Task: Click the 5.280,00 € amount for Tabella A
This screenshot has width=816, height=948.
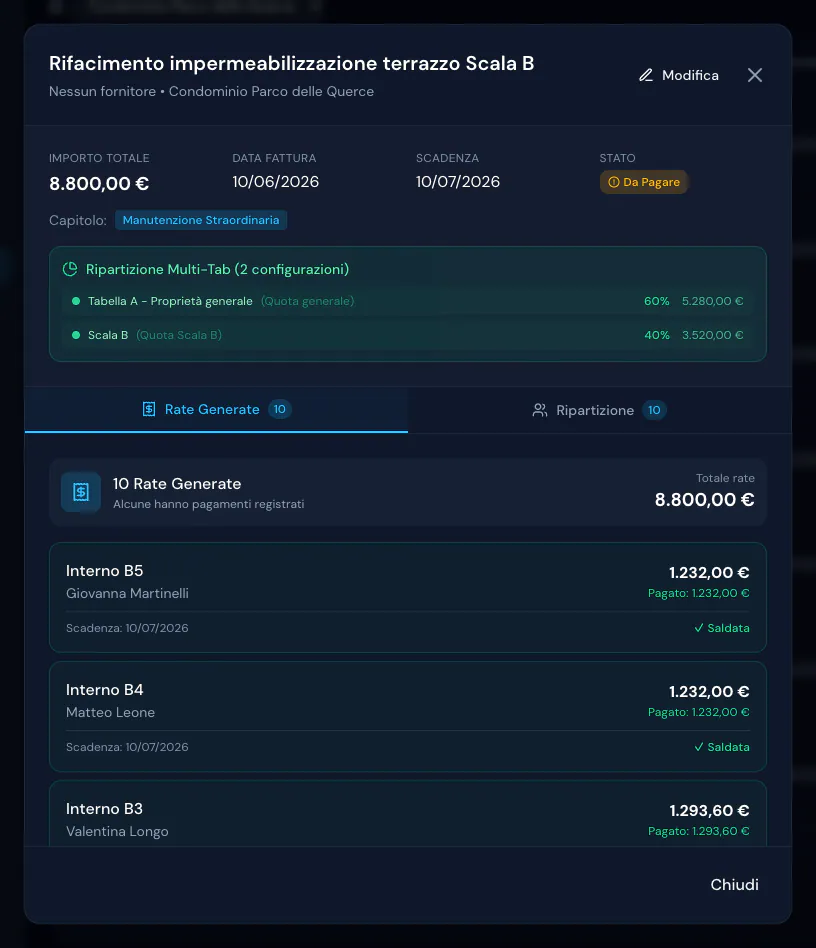Action: [713, 301]
